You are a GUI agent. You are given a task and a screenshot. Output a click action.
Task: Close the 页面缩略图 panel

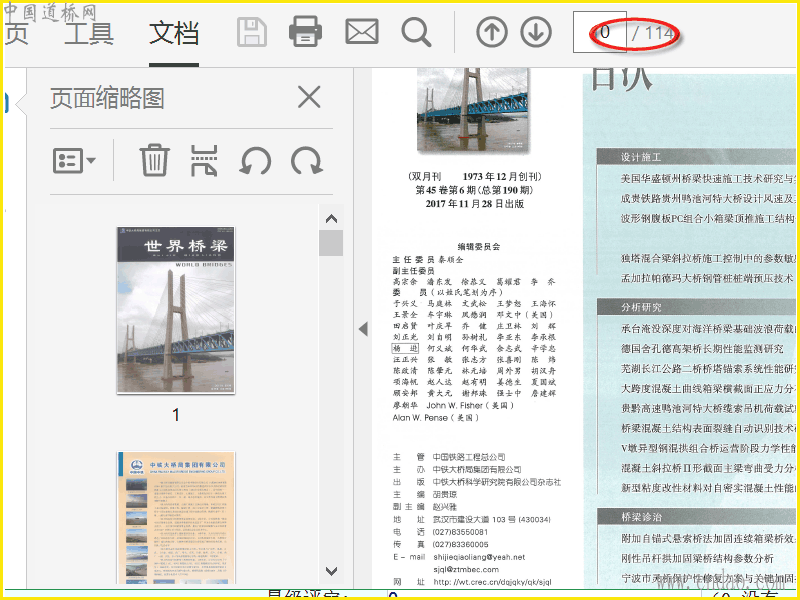(x=309, y=97)
